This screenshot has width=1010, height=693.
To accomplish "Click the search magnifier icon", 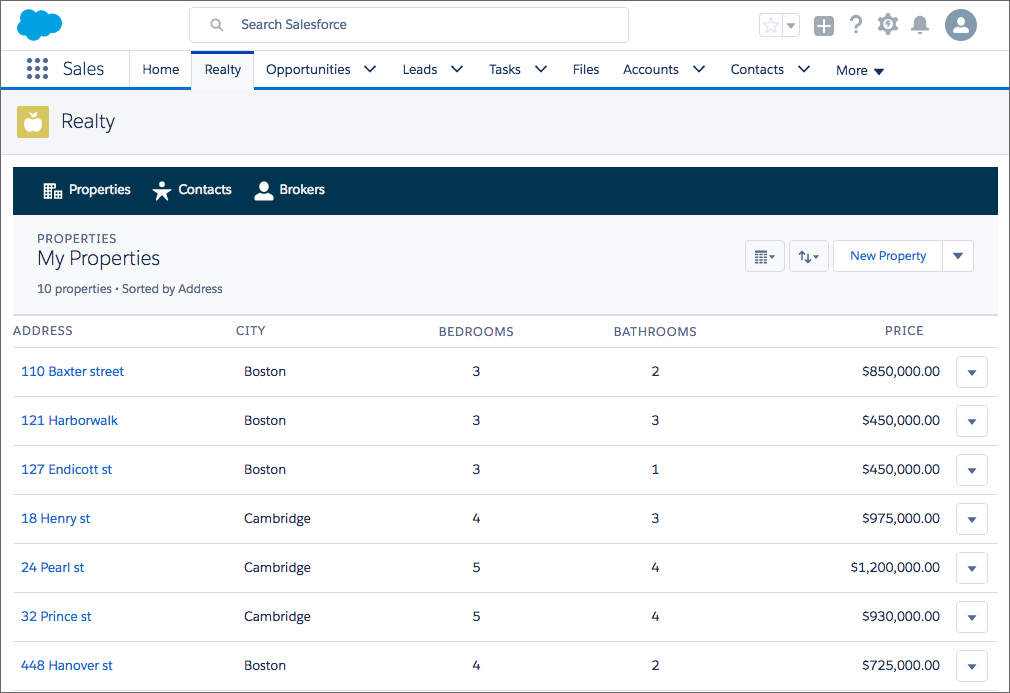I will tap(217, 25).
